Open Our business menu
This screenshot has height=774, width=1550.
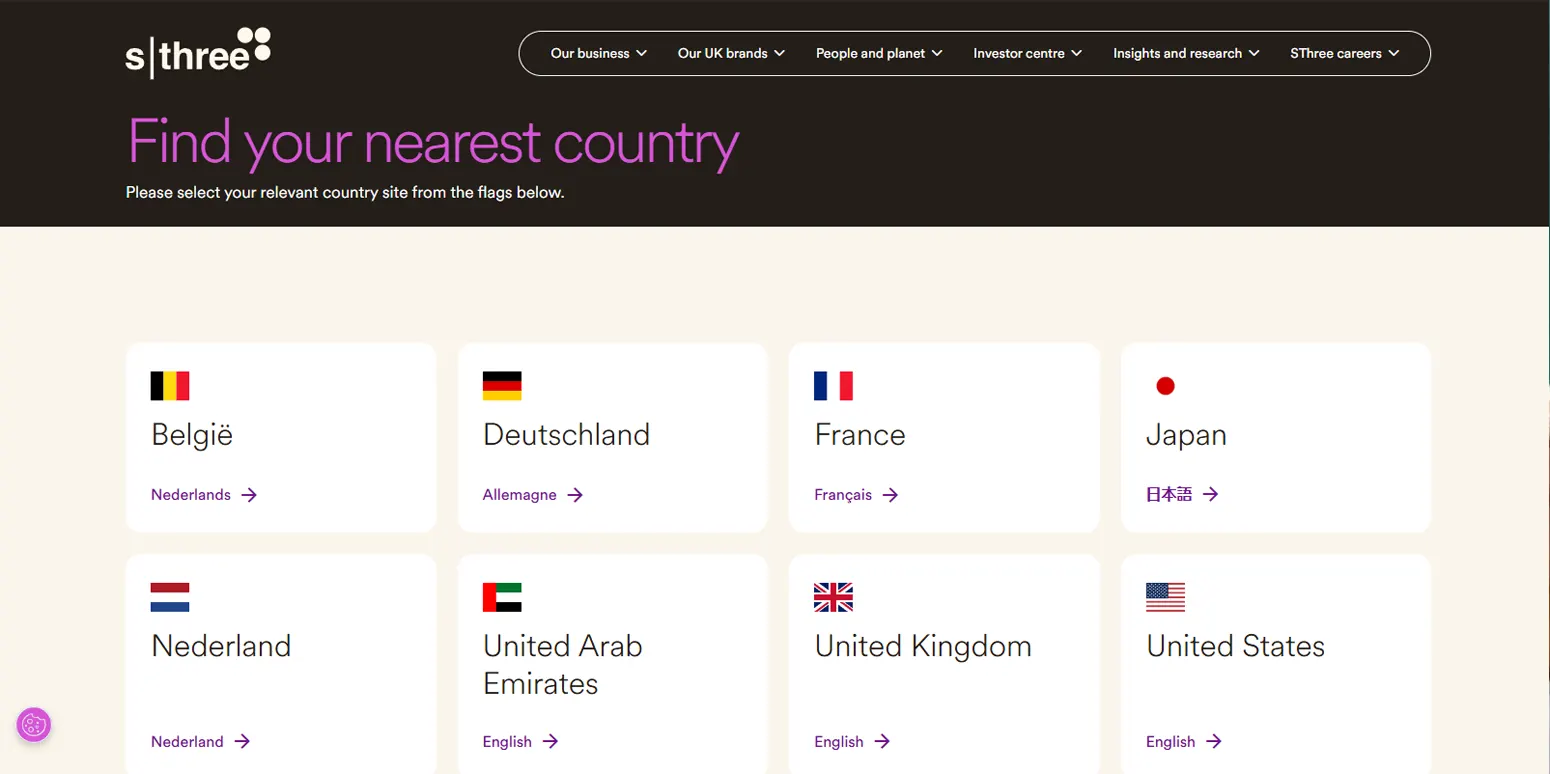599,53
